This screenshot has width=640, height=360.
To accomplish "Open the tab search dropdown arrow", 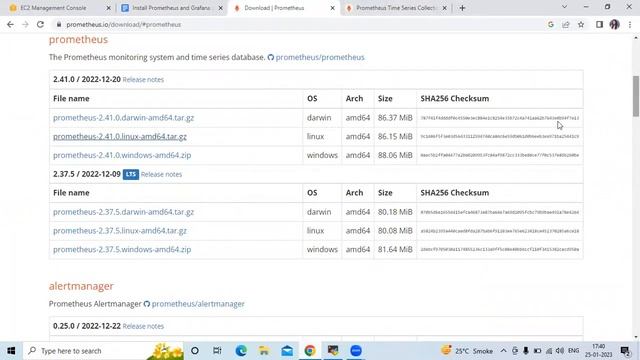I will coord(564,7).
